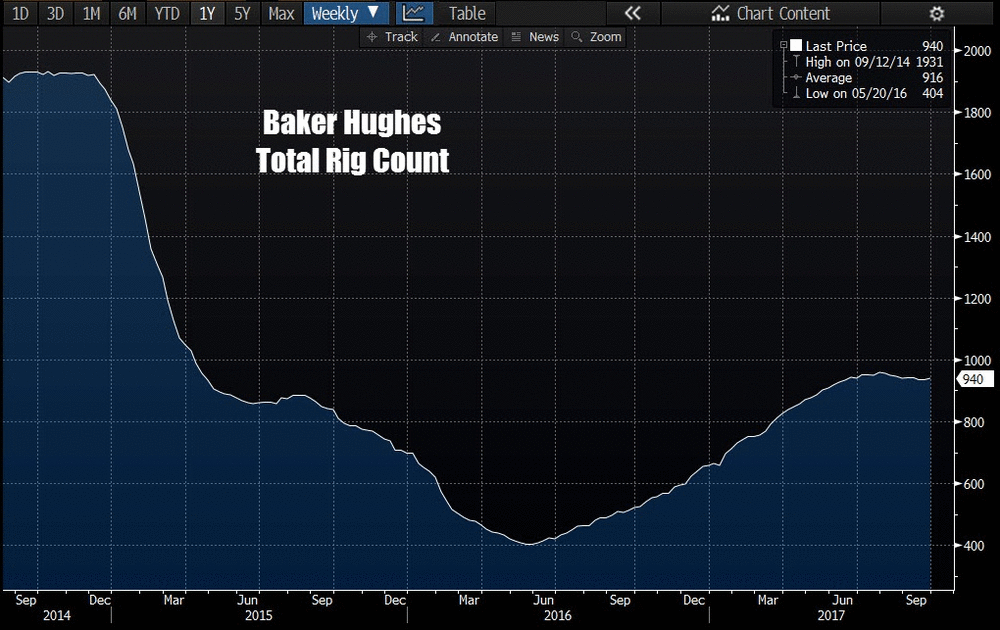Click the Average legend entry
Viewport: 1000px width, 630px height.
coord(828,78)
